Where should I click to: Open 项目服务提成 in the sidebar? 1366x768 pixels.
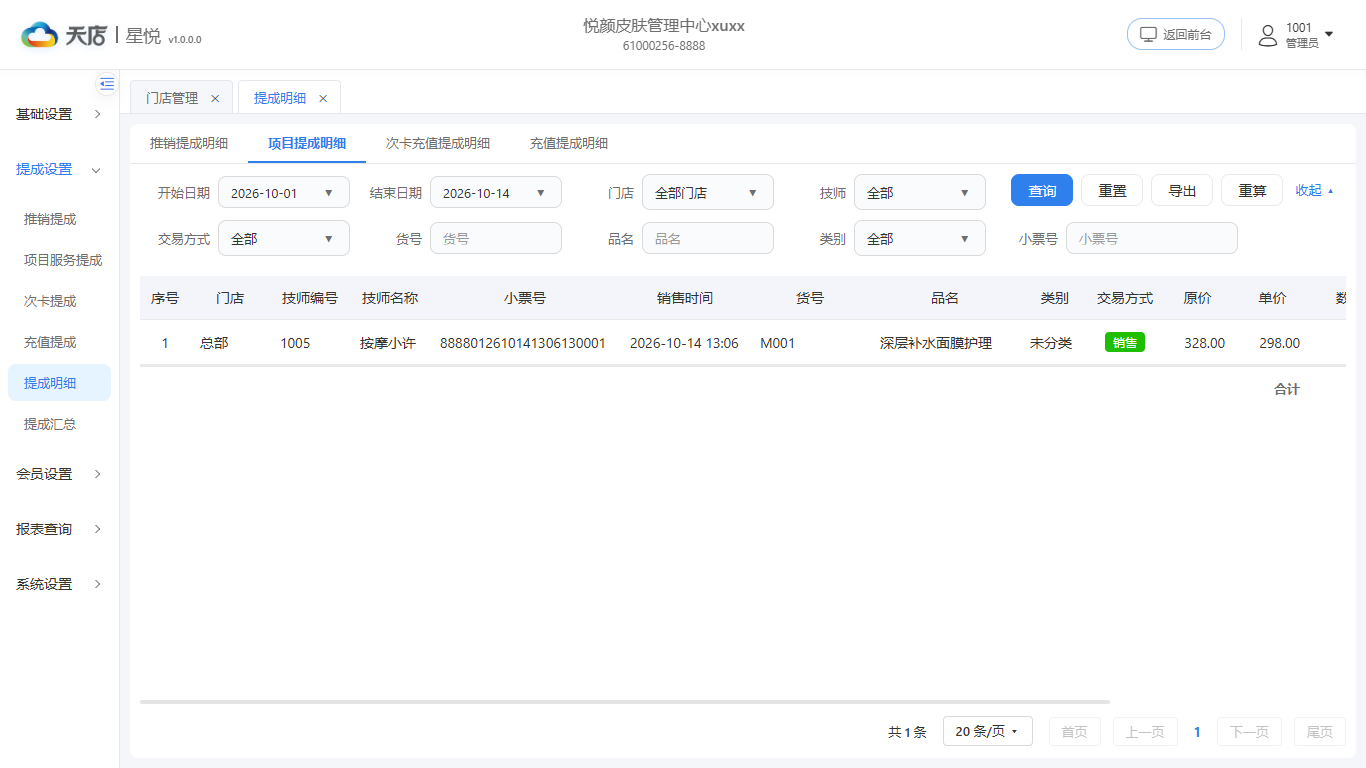59,260
